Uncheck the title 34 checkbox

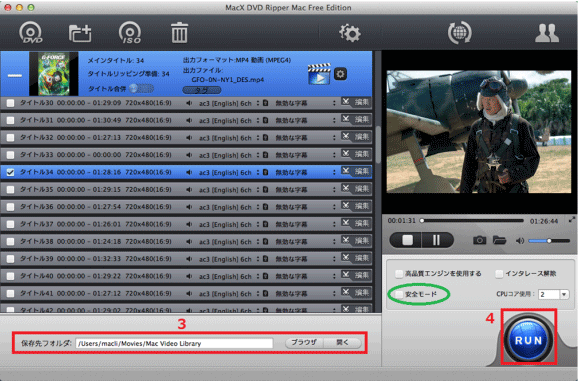coord(10,172)
